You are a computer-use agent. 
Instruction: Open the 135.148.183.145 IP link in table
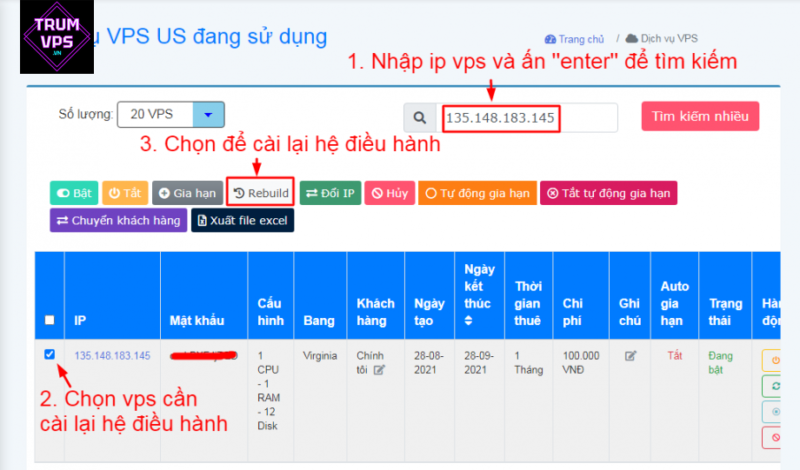(x=112, y=355)
